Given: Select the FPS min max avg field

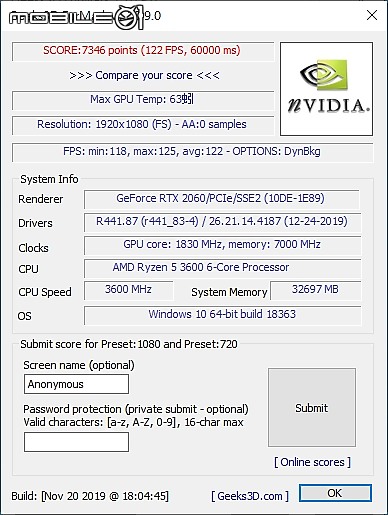Looking at the screenshot, I should pos(192,152).
